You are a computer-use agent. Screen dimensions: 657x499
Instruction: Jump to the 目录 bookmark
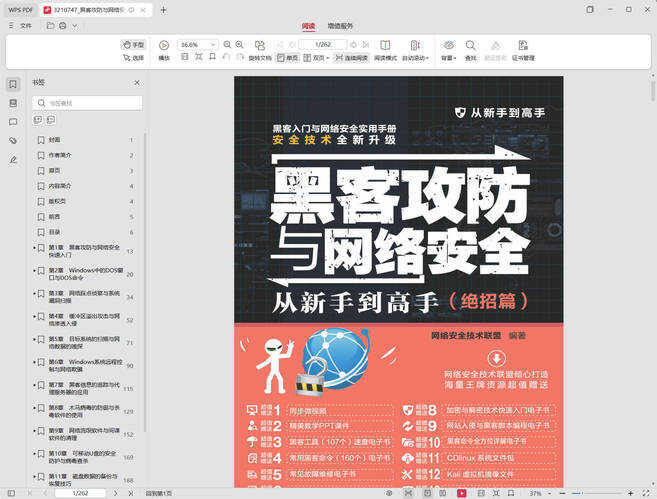[x=55, y=232]
